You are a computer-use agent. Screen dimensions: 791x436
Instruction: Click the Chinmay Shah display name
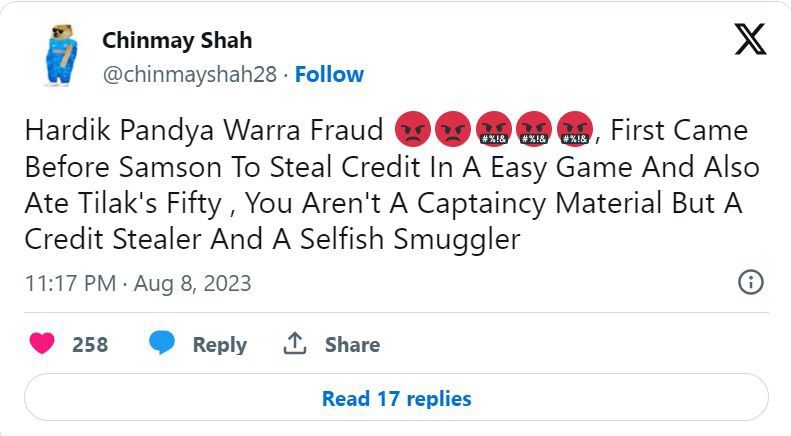point(177,41)
